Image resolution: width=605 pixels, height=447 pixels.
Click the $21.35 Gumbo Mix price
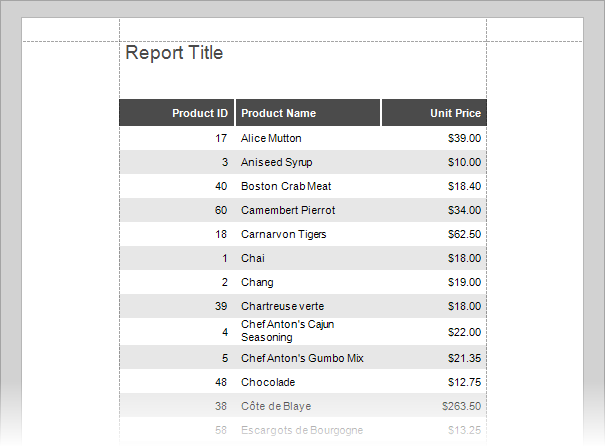[x=464, y=358]
